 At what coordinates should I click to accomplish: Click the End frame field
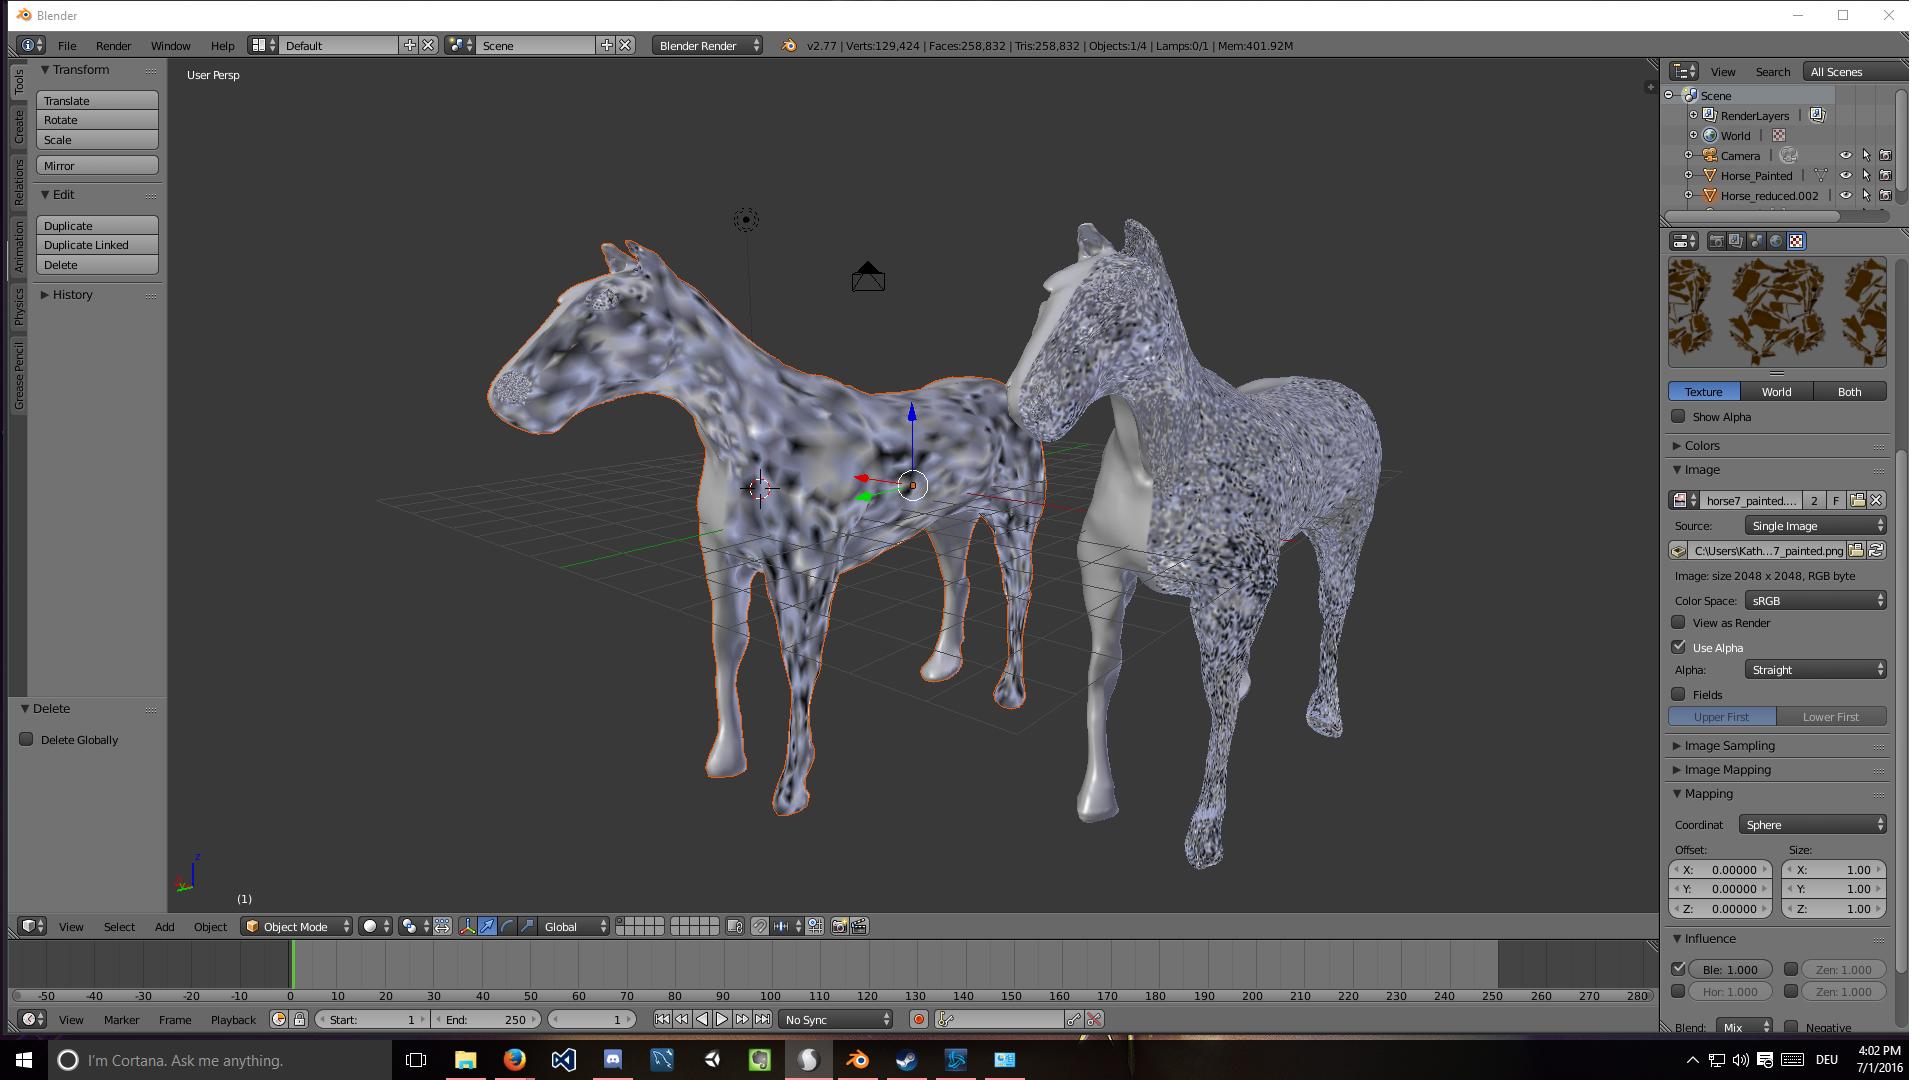pyautogui.click(x=486, y=1020)
